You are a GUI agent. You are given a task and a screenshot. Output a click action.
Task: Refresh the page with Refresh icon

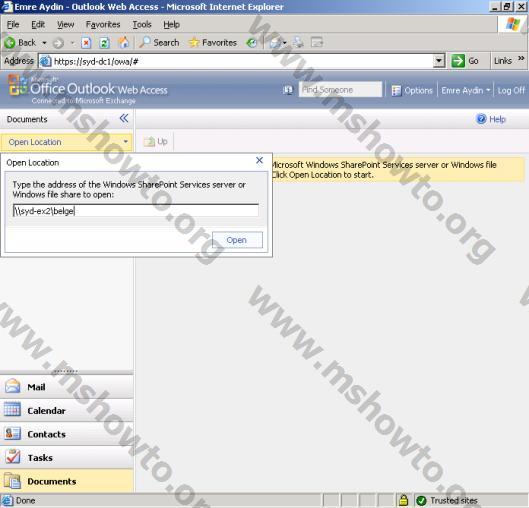tap(104, 43)
